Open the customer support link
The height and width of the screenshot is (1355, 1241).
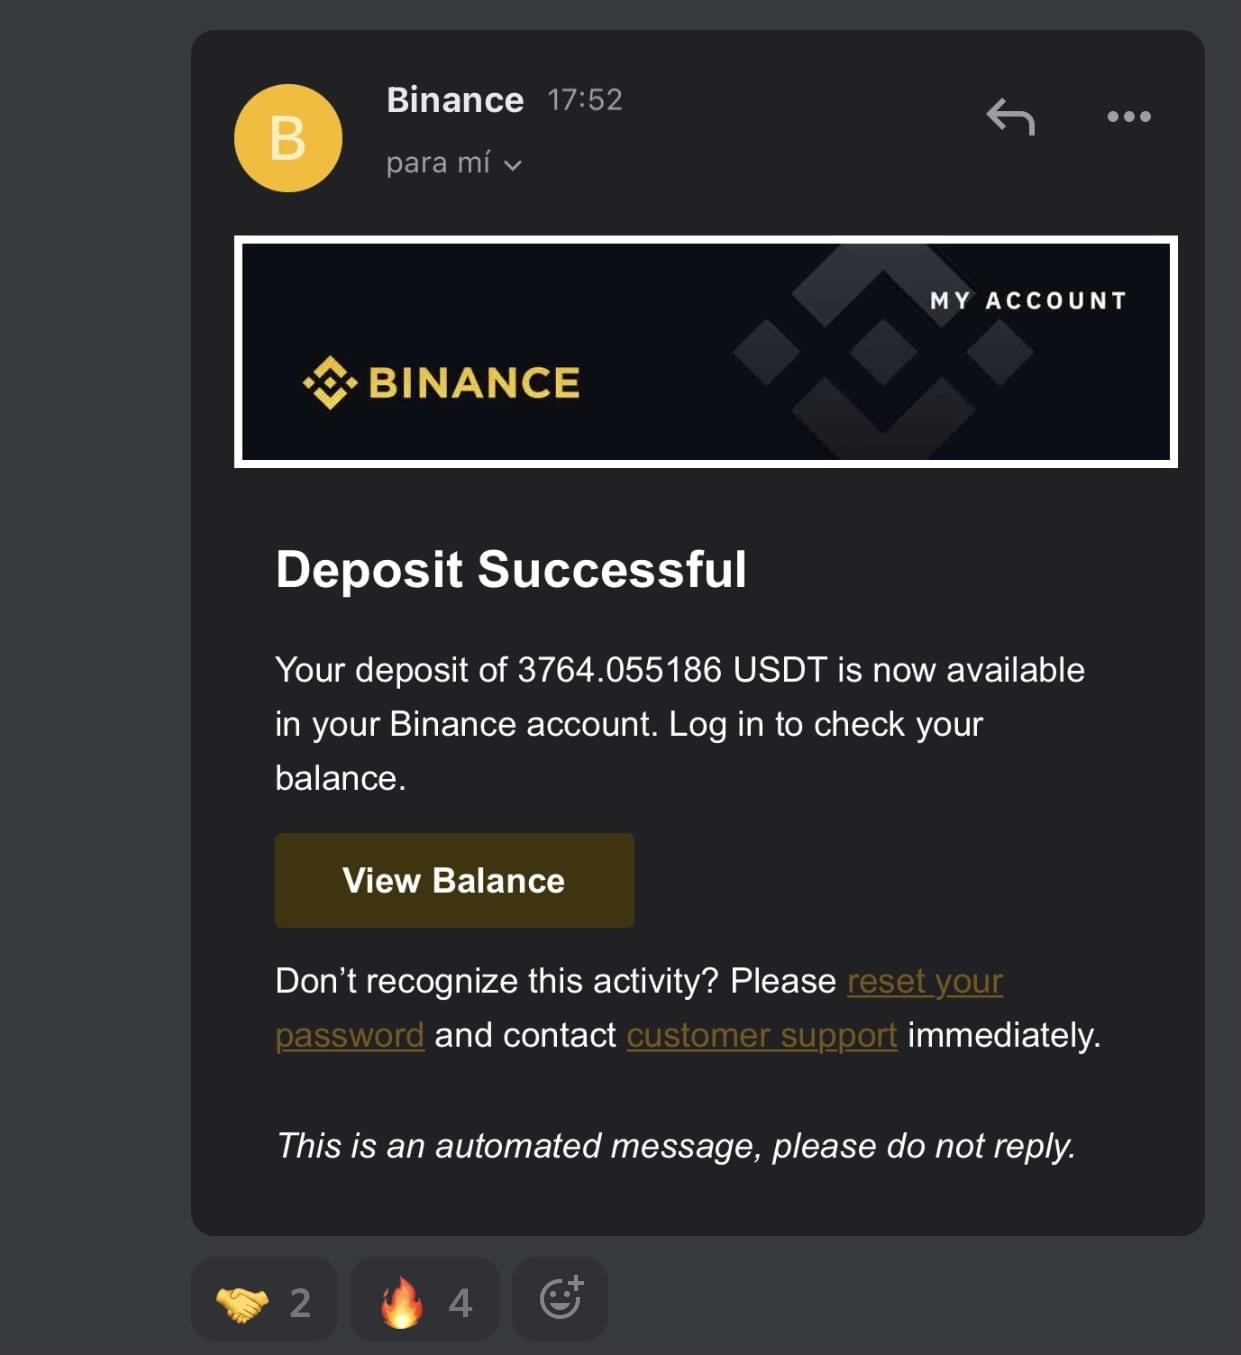pos(761,1035)
